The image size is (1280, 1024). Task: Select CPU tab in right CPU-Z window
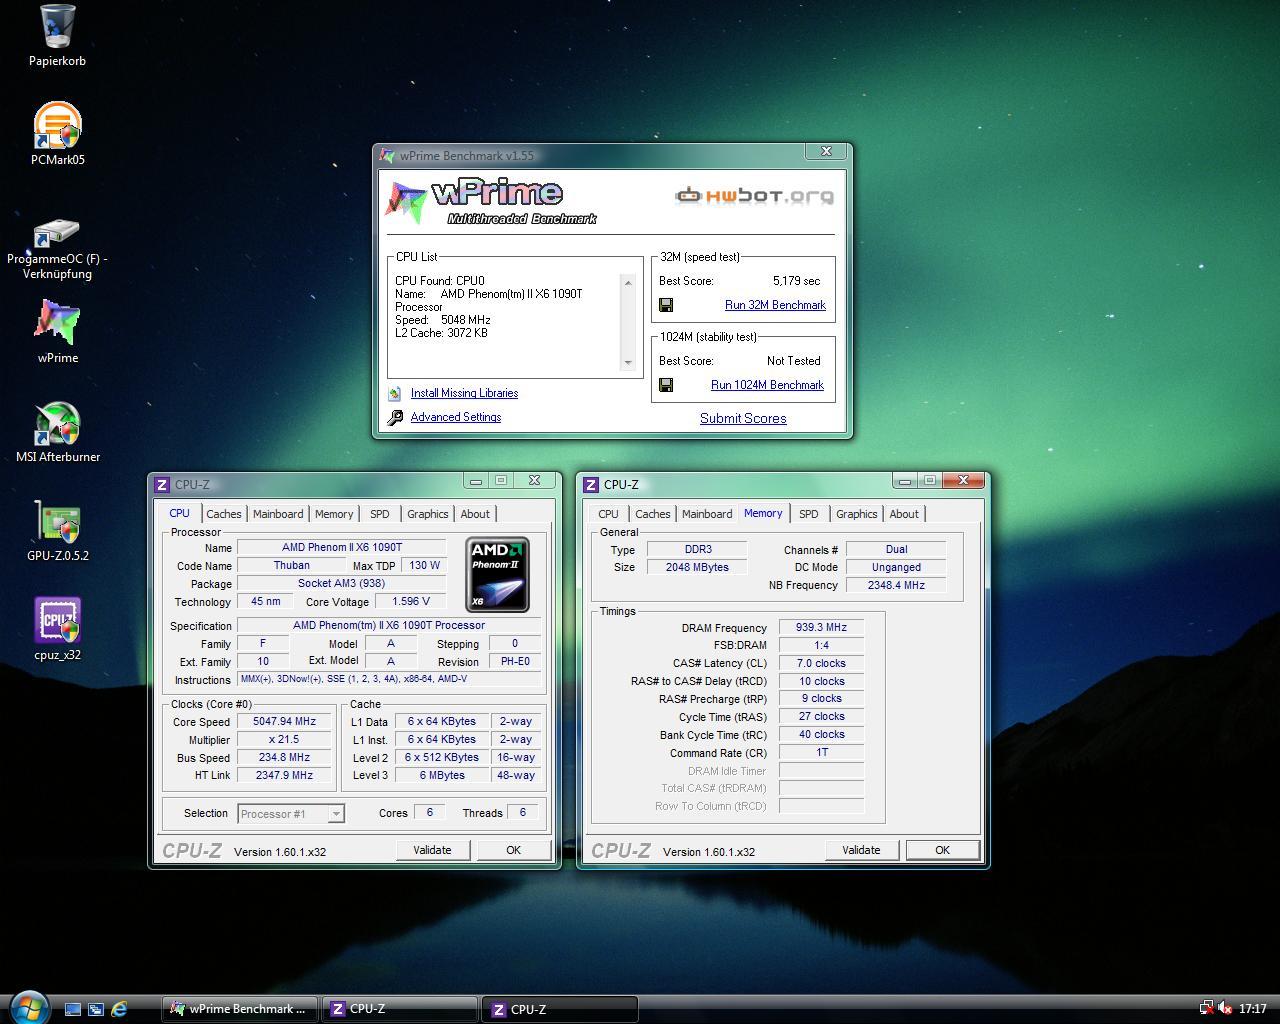(608, 514)
